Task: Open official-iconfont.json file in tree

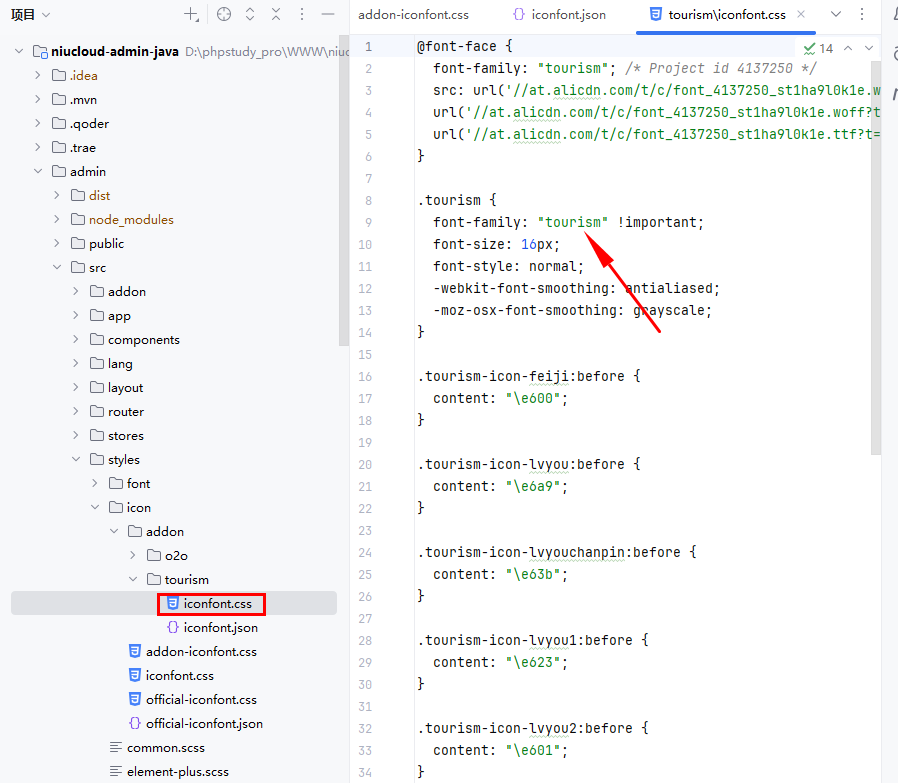Action: [x=204, y=723]
